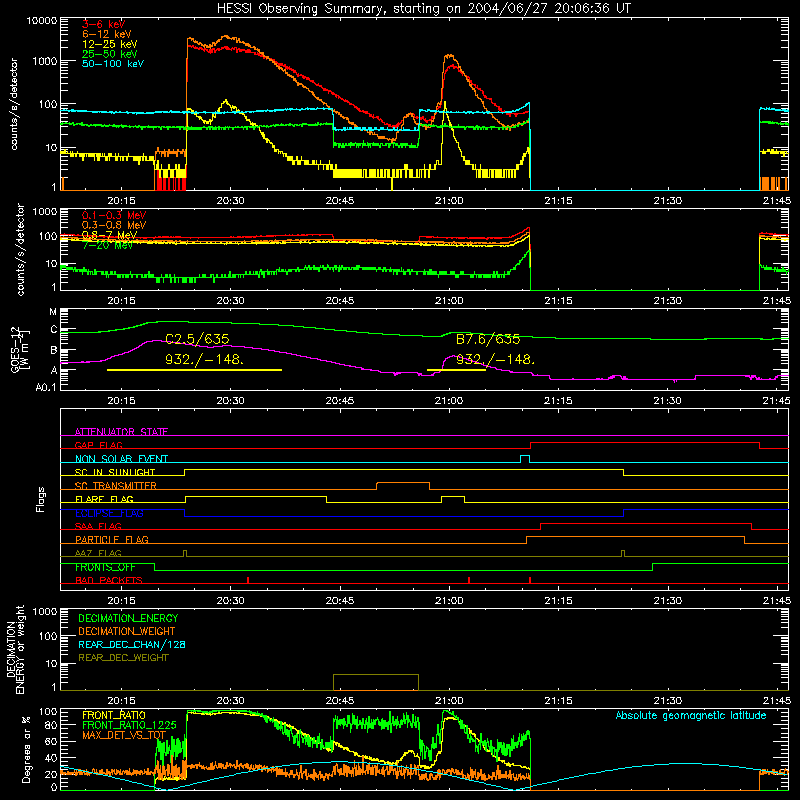Select the SC_IN_SUNLIGHT flag label
The image size is (800, 800).
click(x=115, y=472)
